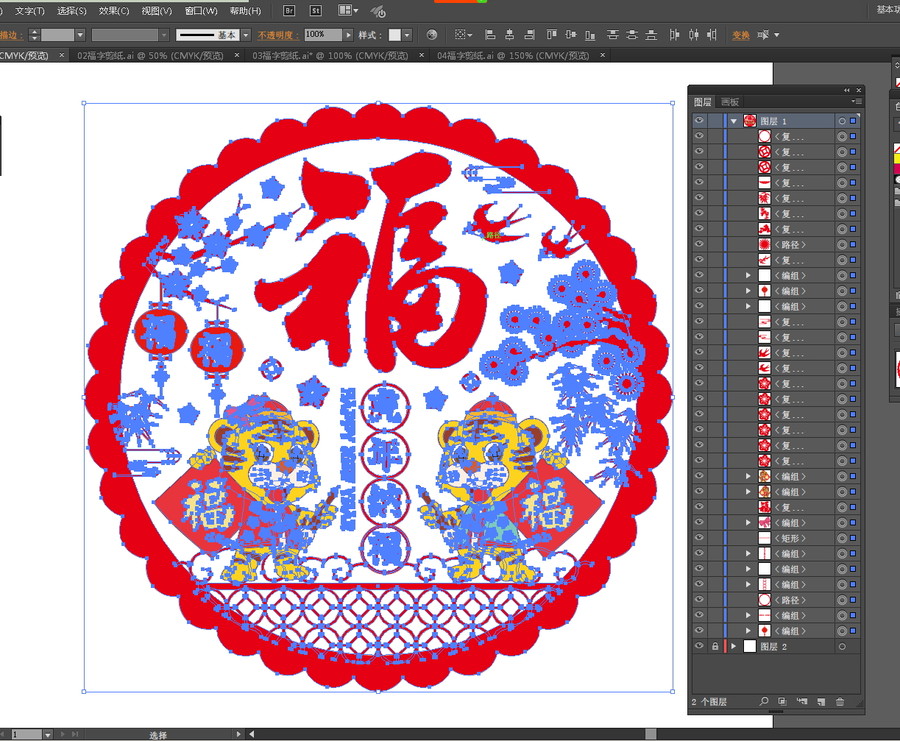Click vertical align bottom icon
The image size is (900, 741).
pyautogui.click(x=590, y=35)
